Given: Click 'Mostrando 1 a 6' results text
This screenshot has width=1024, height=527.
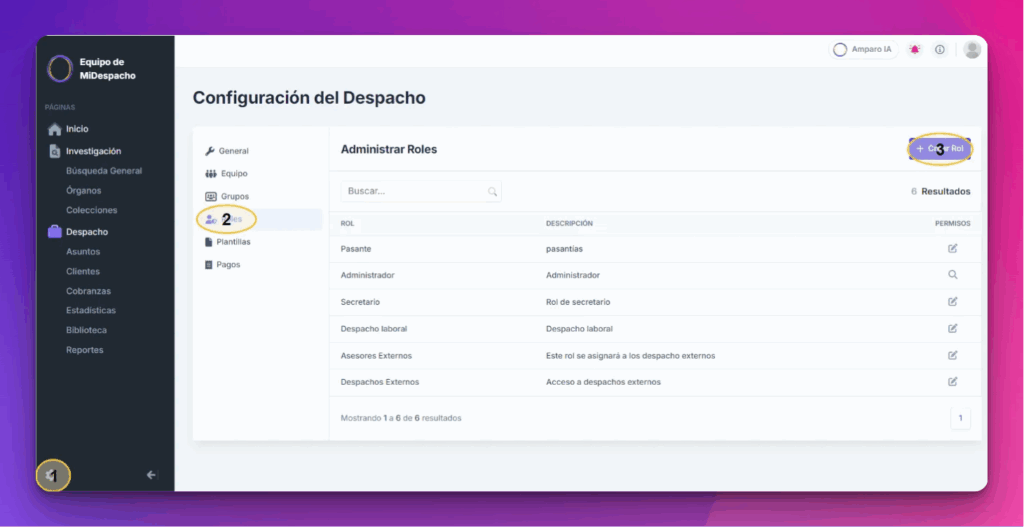Looking at the screenshot, I should (x=401, y=418).
